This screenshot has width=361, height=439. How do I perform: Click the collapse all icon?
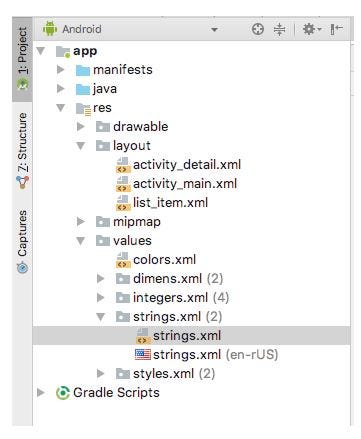pos(279,29)
